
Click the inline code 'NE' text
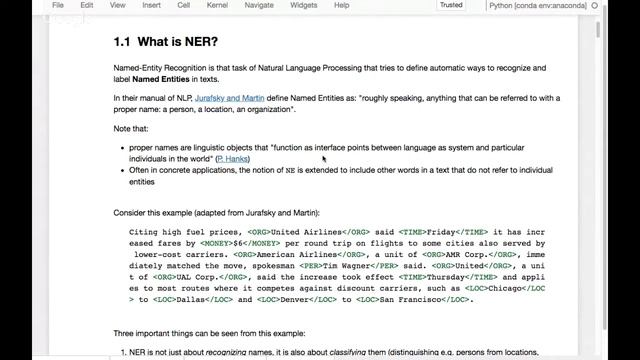290,171
